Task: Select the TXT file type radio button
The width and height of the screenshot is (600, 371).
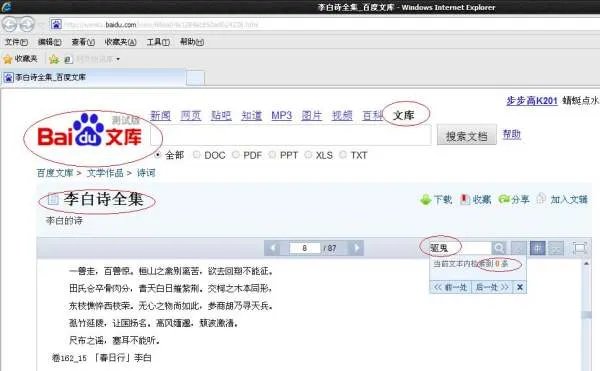Action: (343, 155)
